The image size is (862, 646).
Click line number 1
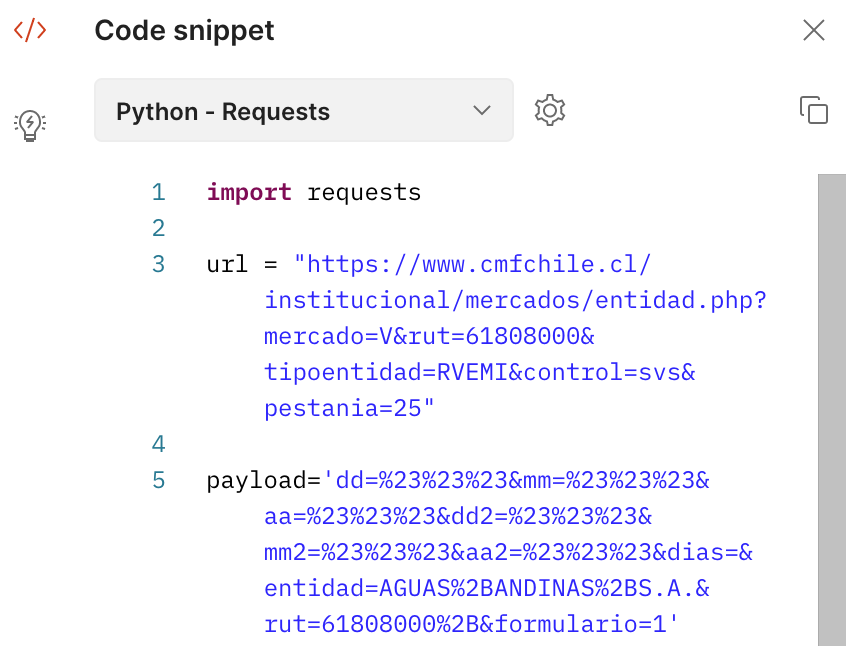tap(158, 192)
